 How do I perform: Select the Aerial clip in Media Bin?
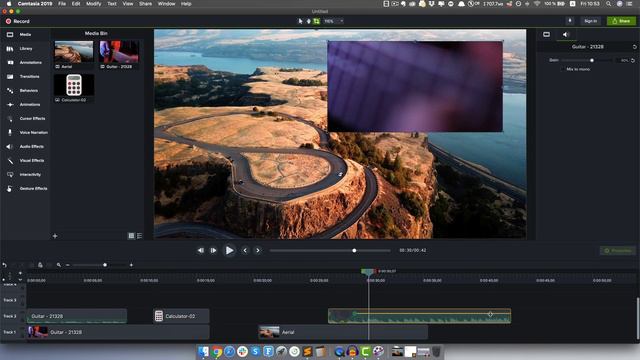point(74,55)
